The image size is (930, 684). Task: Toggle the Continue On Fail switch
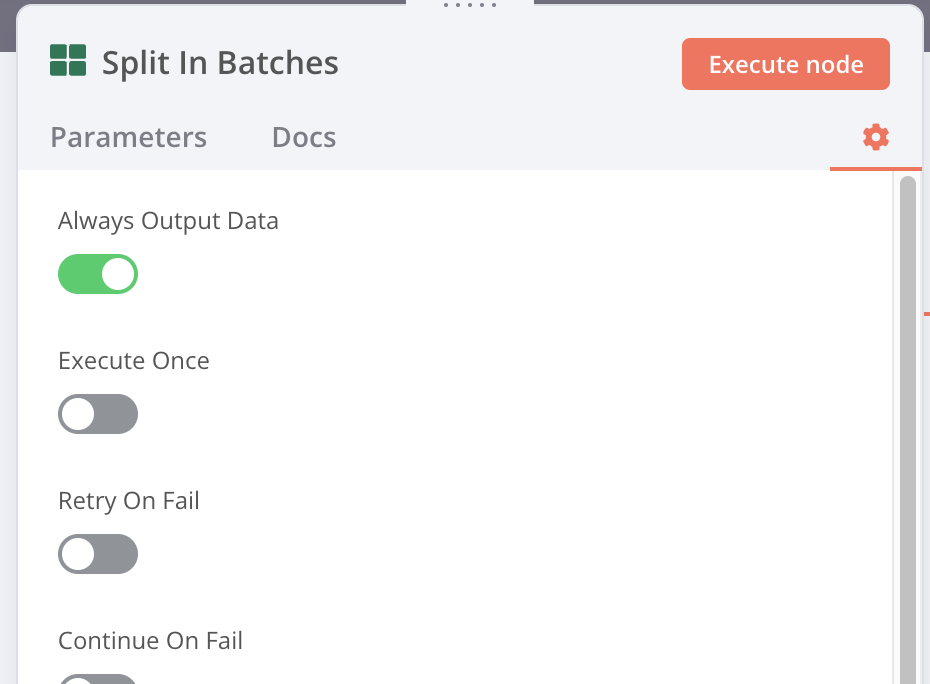click(98, 679)
